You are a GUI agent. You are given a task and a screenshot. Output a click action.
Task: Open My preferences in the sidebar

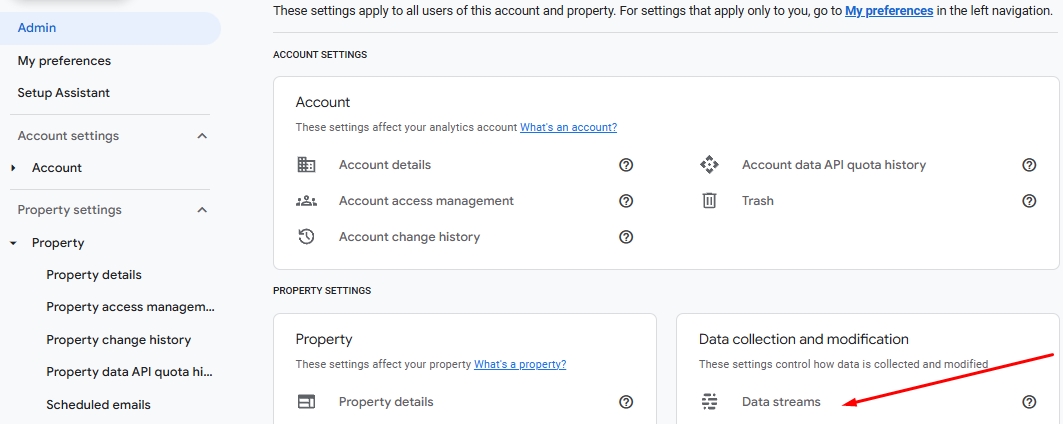[64, 60]
